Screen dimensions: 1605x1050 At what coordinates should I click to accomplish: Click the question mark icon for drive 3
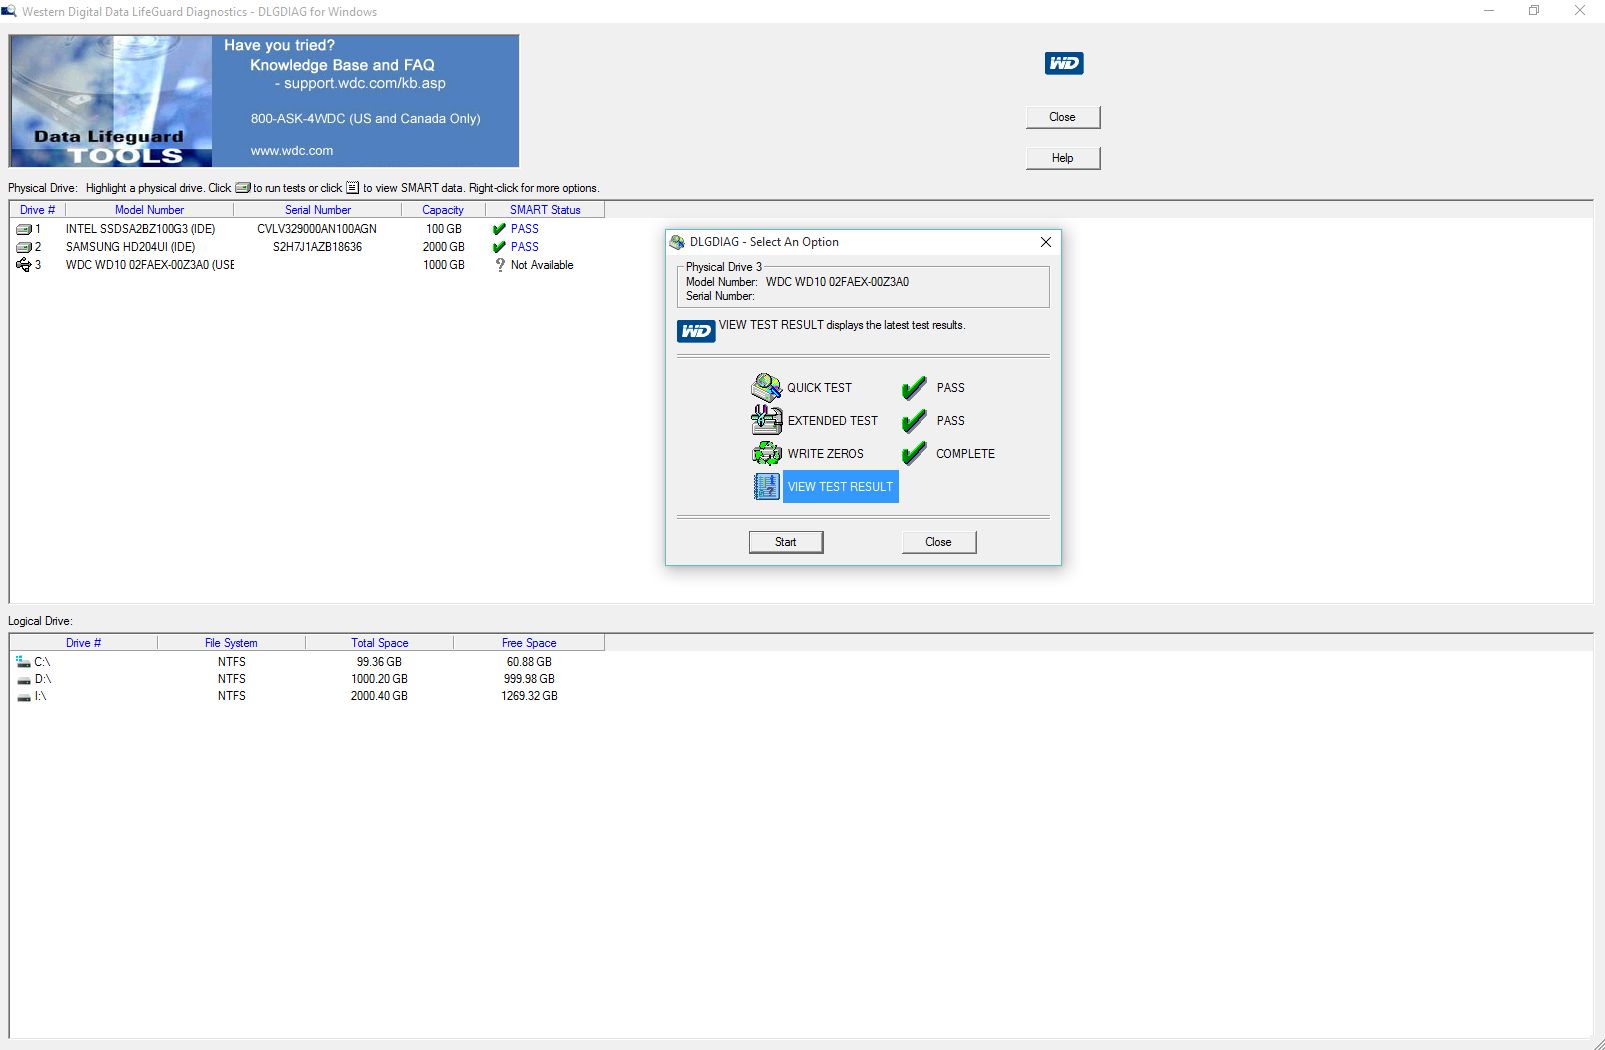500,265
